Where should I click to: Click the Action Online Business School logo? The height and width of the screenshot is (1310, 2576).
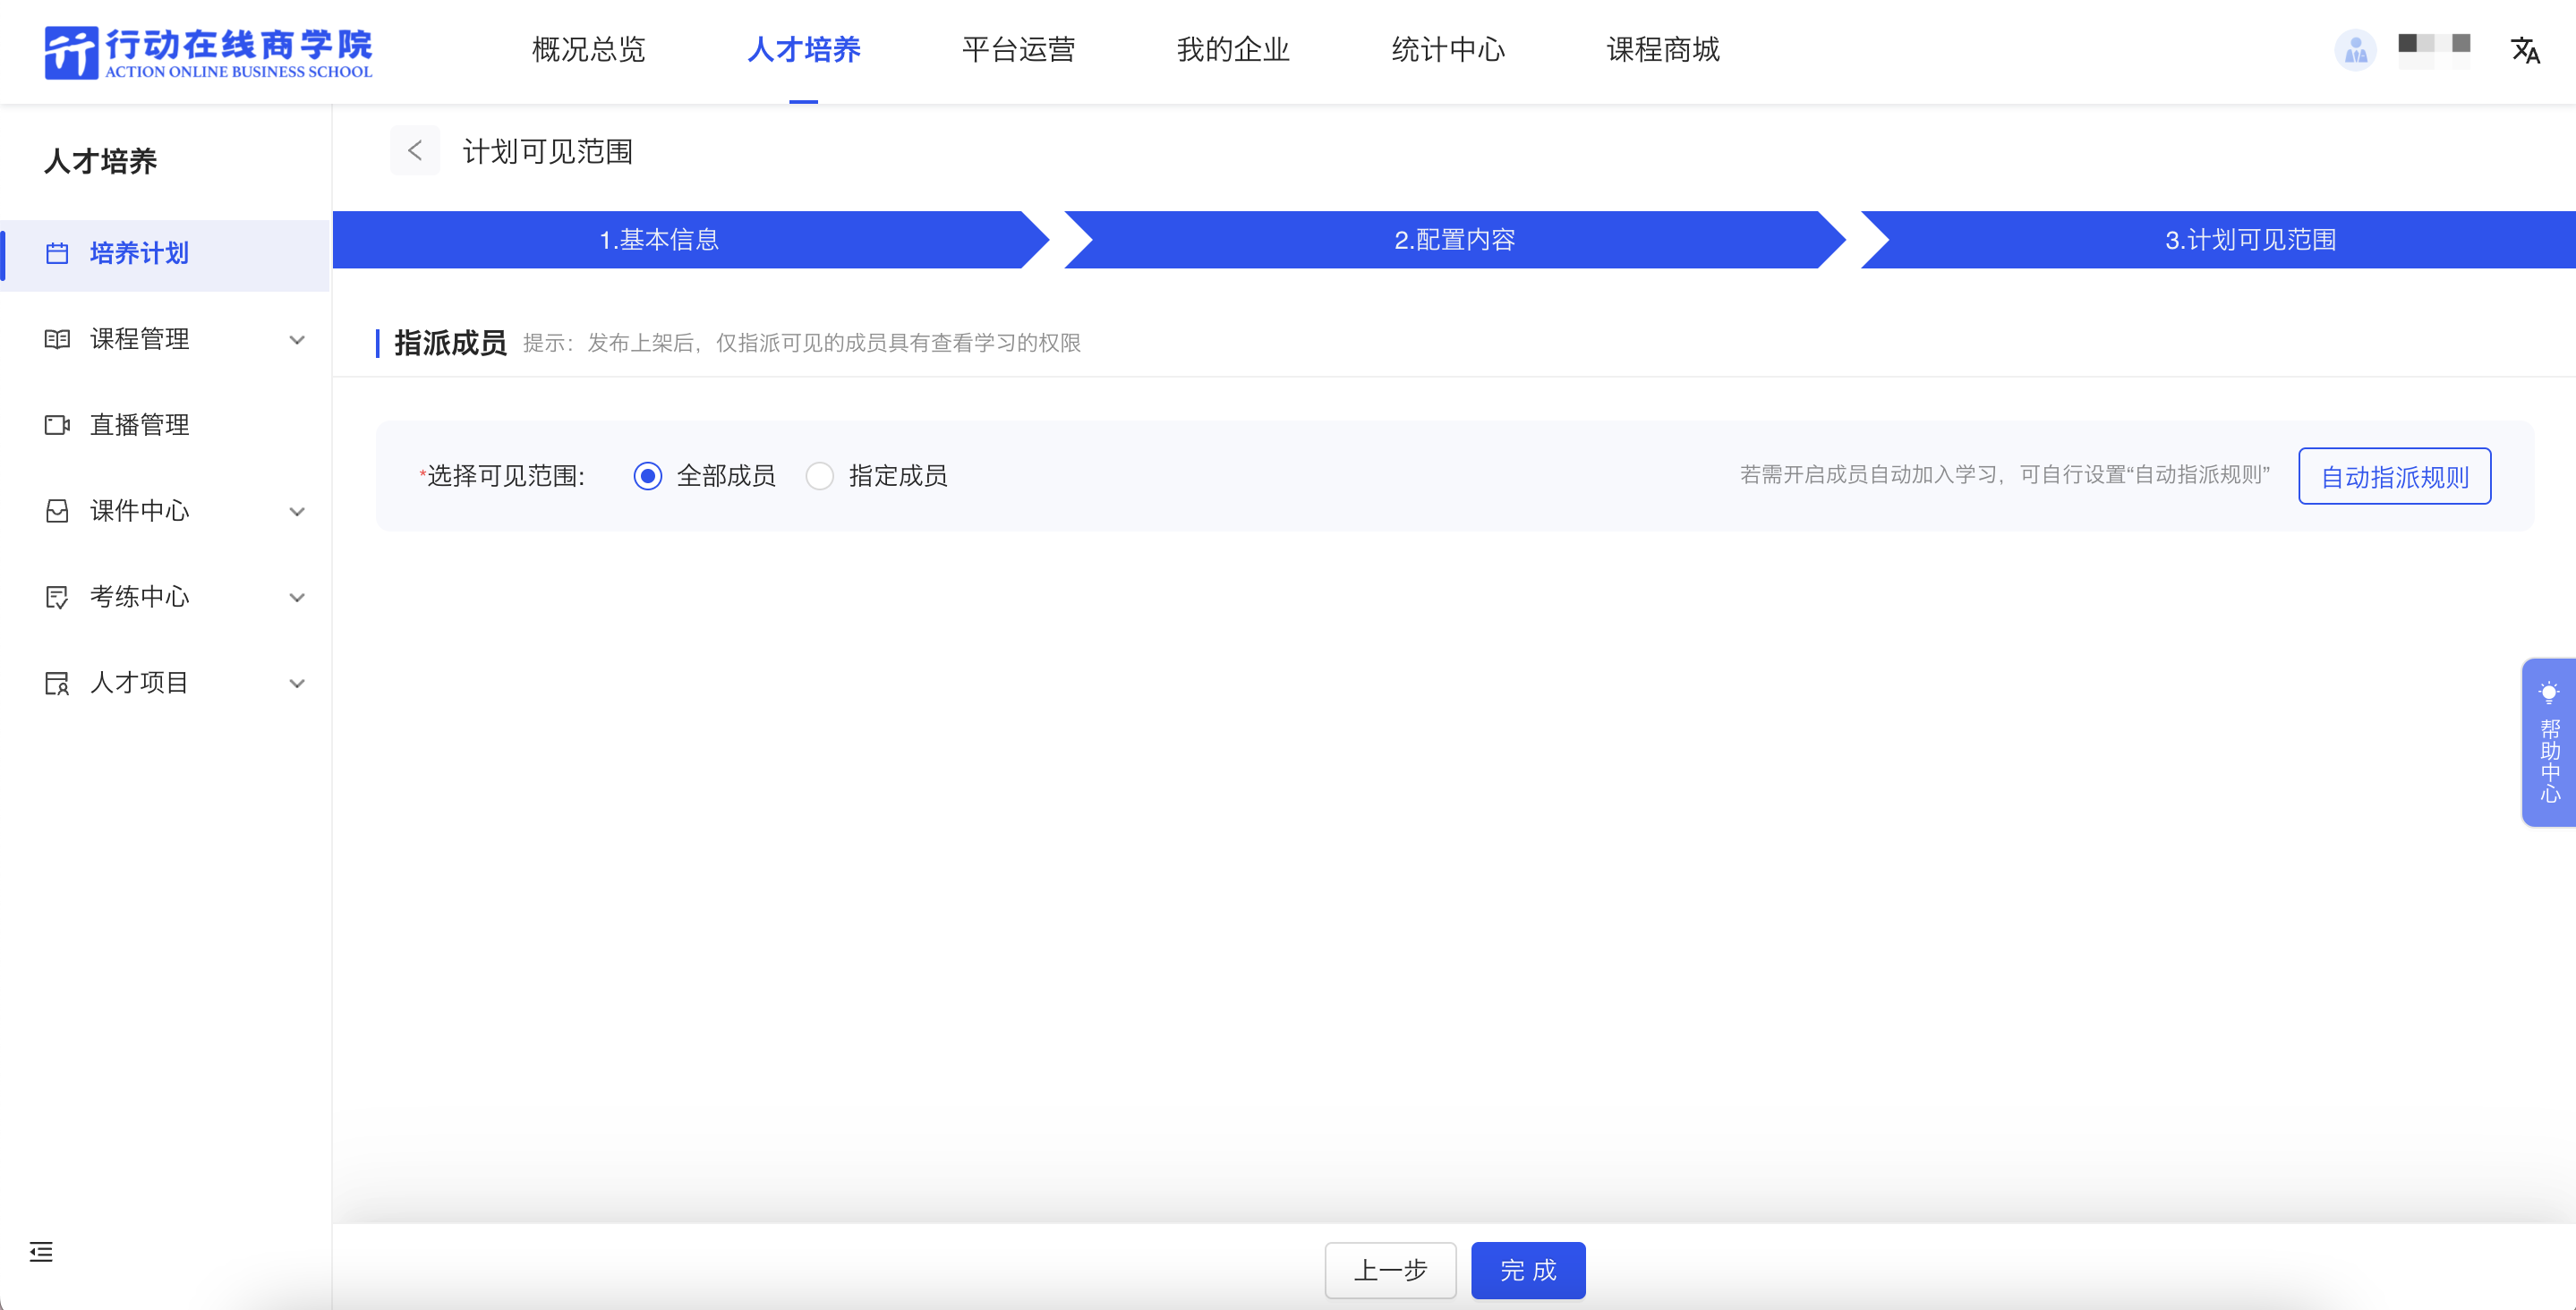tap(208, 52)
